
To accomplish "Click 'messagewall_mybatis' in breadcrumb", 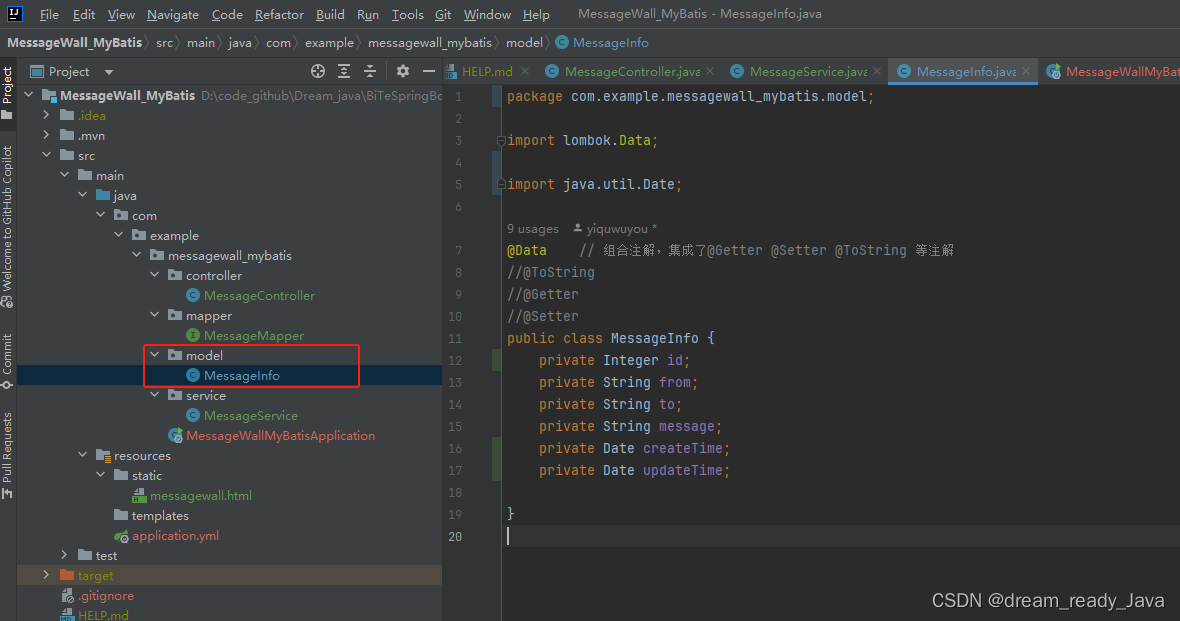I will pos(430,43).
